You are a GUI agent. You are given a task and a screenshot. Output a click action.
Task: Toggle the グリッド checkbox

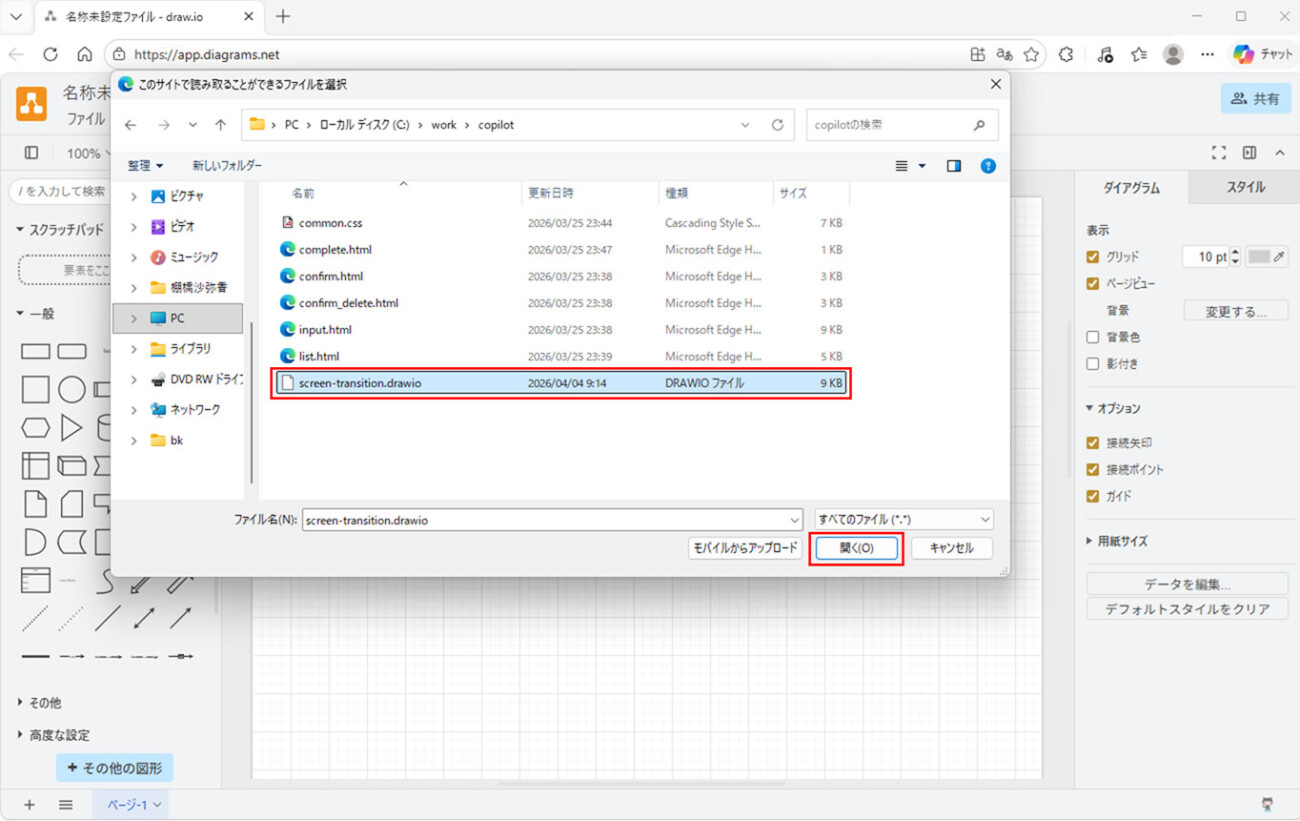tap(1093, 257)
